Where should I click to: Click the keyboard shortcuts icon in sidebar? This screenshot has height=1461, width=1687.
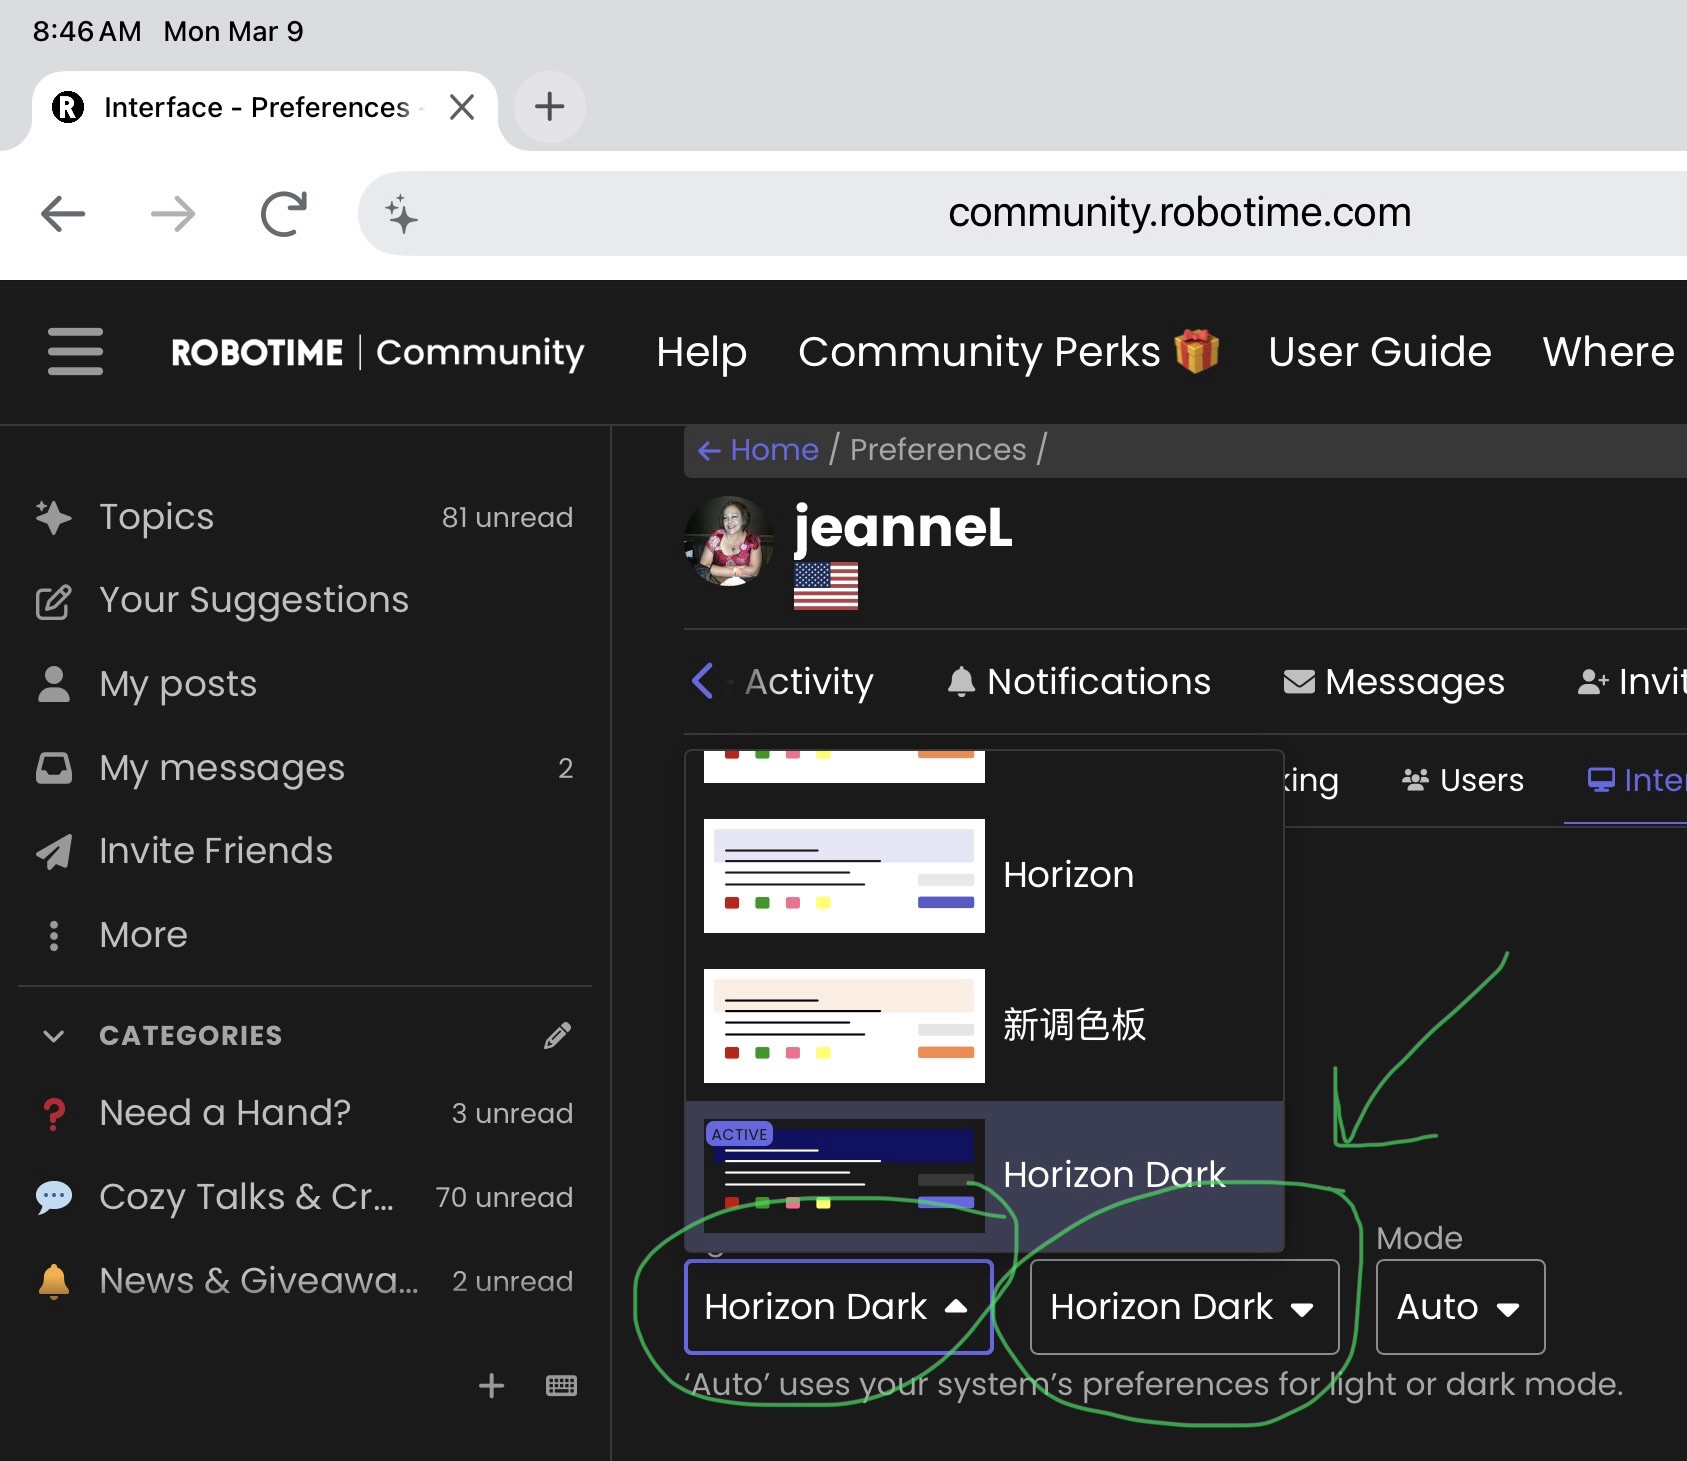[x=561, y=1385]
